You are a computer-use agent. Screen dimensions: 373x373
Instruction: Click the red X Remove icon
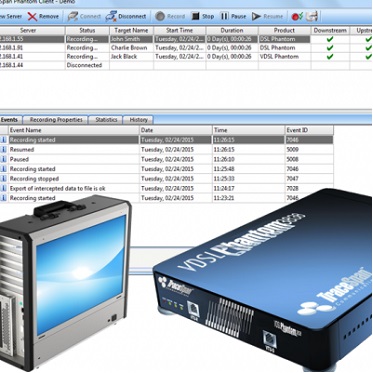point(32,16)
